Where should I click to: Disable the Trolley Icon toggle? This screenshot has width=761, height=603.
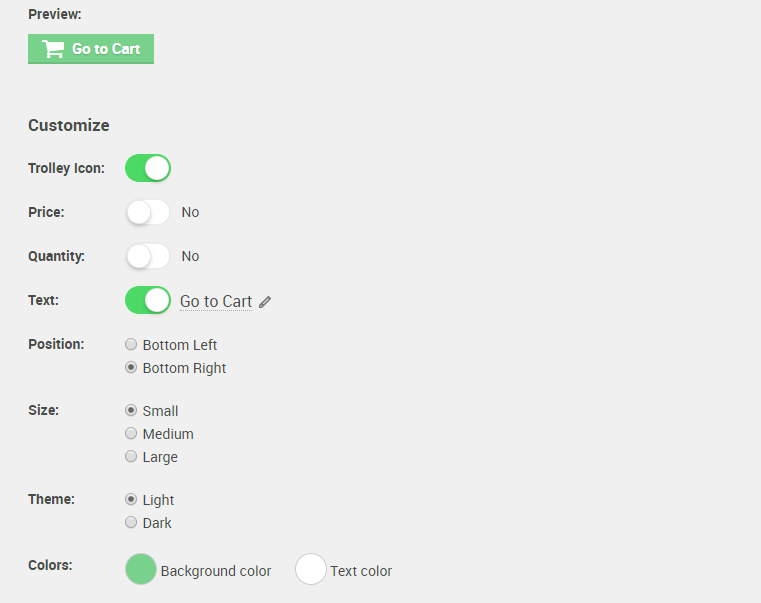pyautogui.click(x=148, y=168)
